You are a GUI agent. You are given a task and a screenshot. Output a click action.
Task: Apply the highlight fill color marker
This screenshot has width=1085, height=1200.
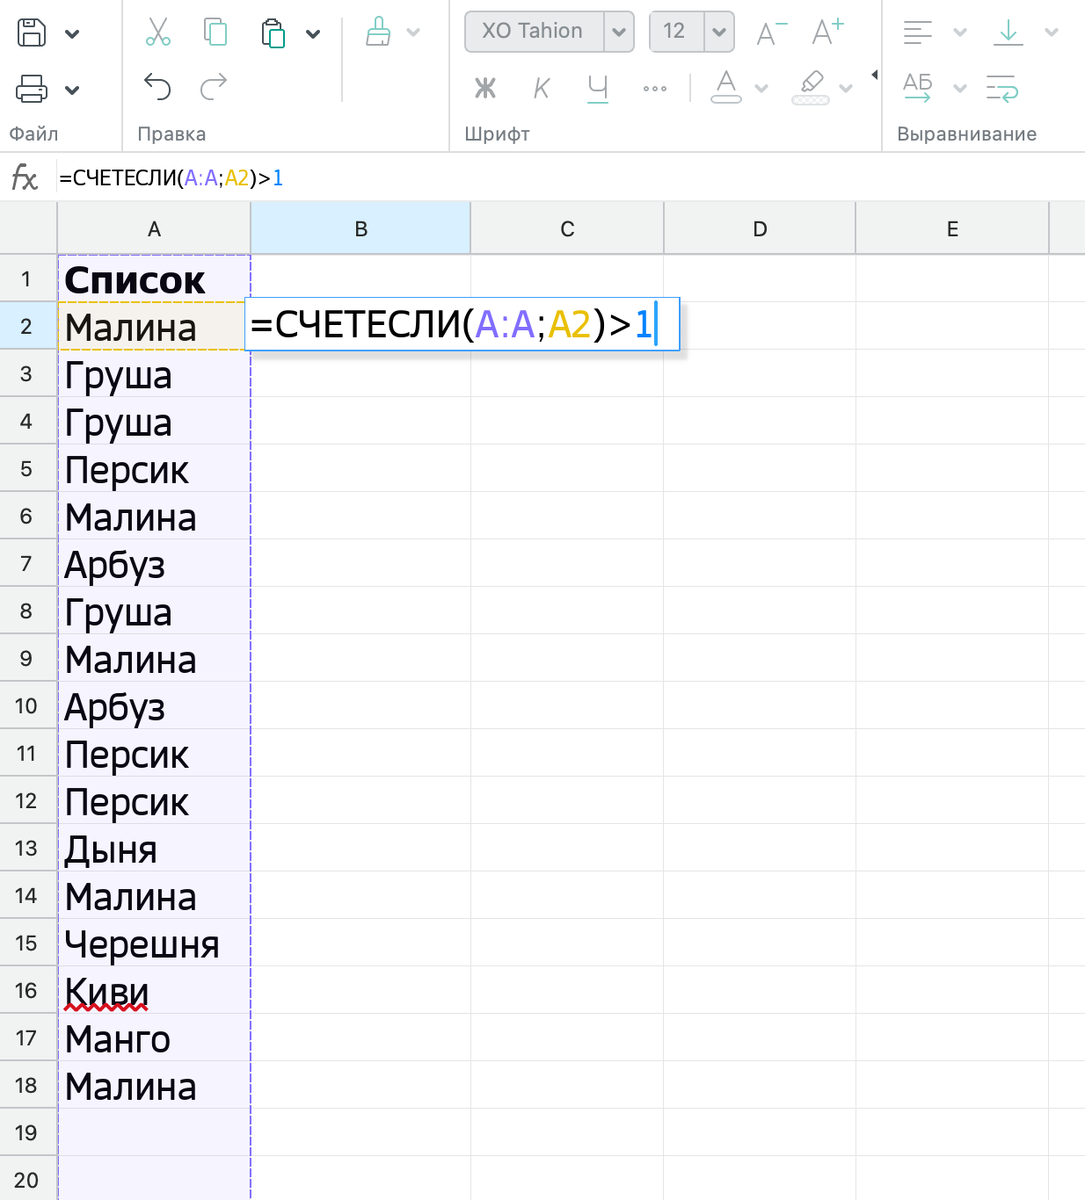[811, 87]
